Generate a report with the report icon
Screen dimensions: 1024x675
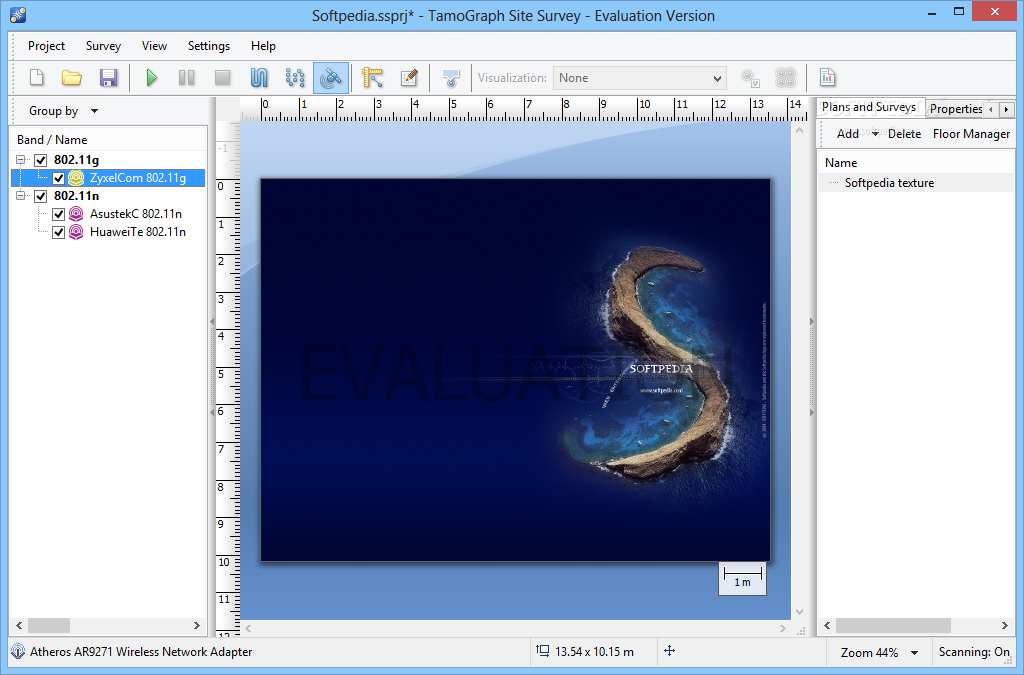pos(827,78)
